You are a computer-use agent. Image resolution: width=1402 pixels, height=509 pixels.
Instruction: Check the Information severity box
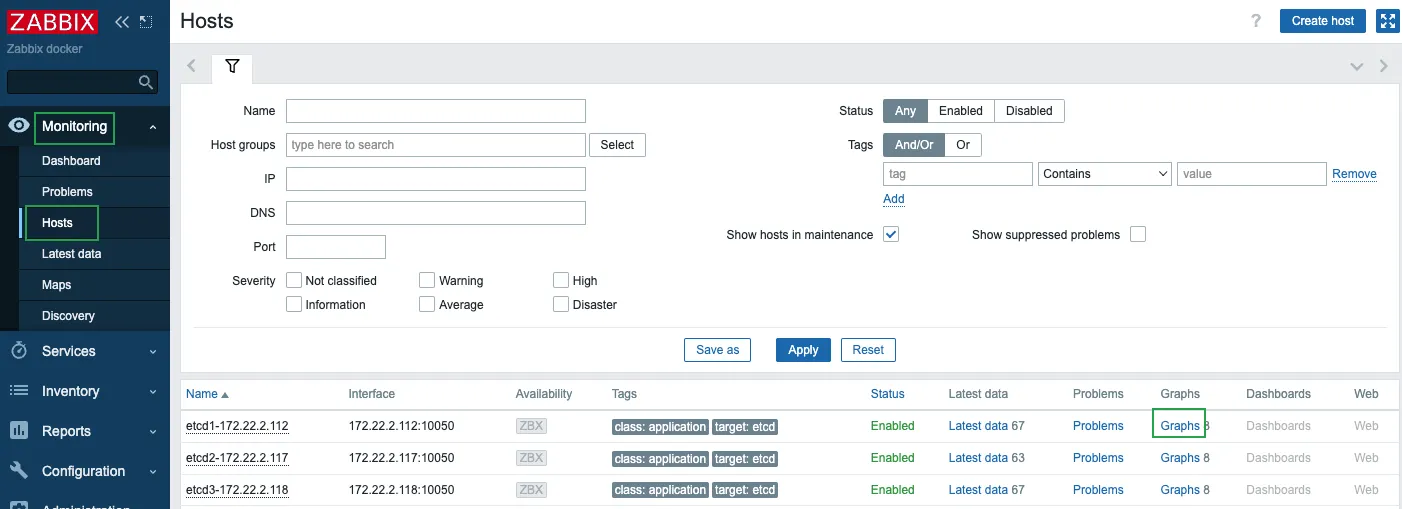coord(294,304)
